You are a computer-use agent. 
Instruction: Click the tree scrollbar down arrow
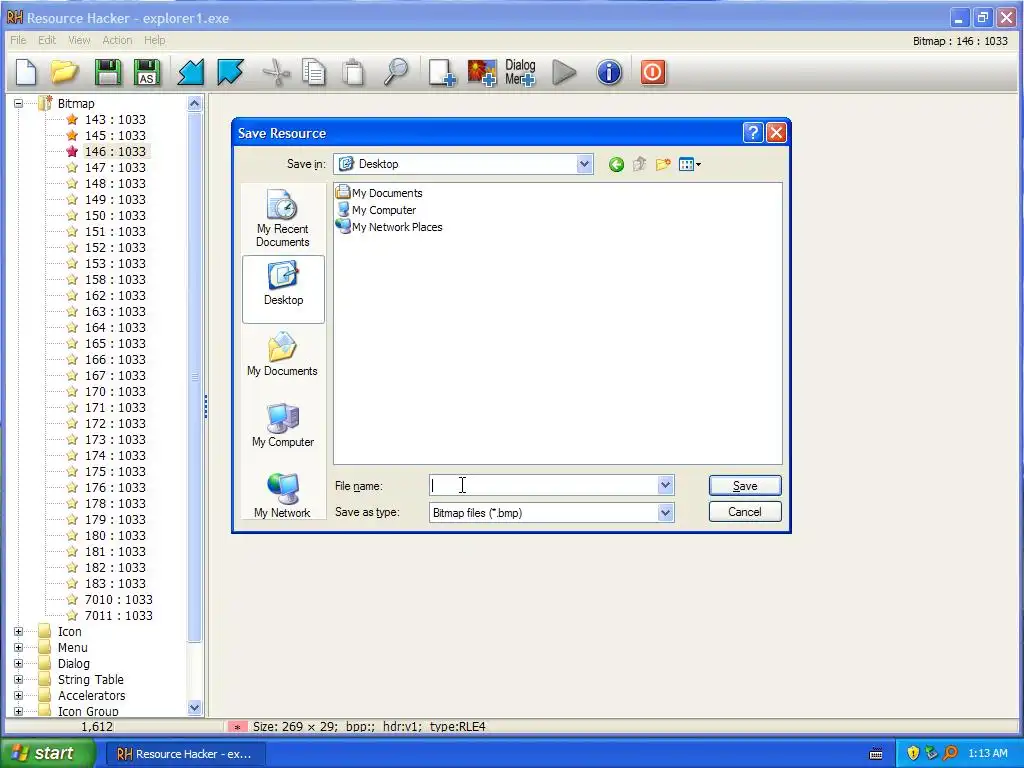(195, 707)
